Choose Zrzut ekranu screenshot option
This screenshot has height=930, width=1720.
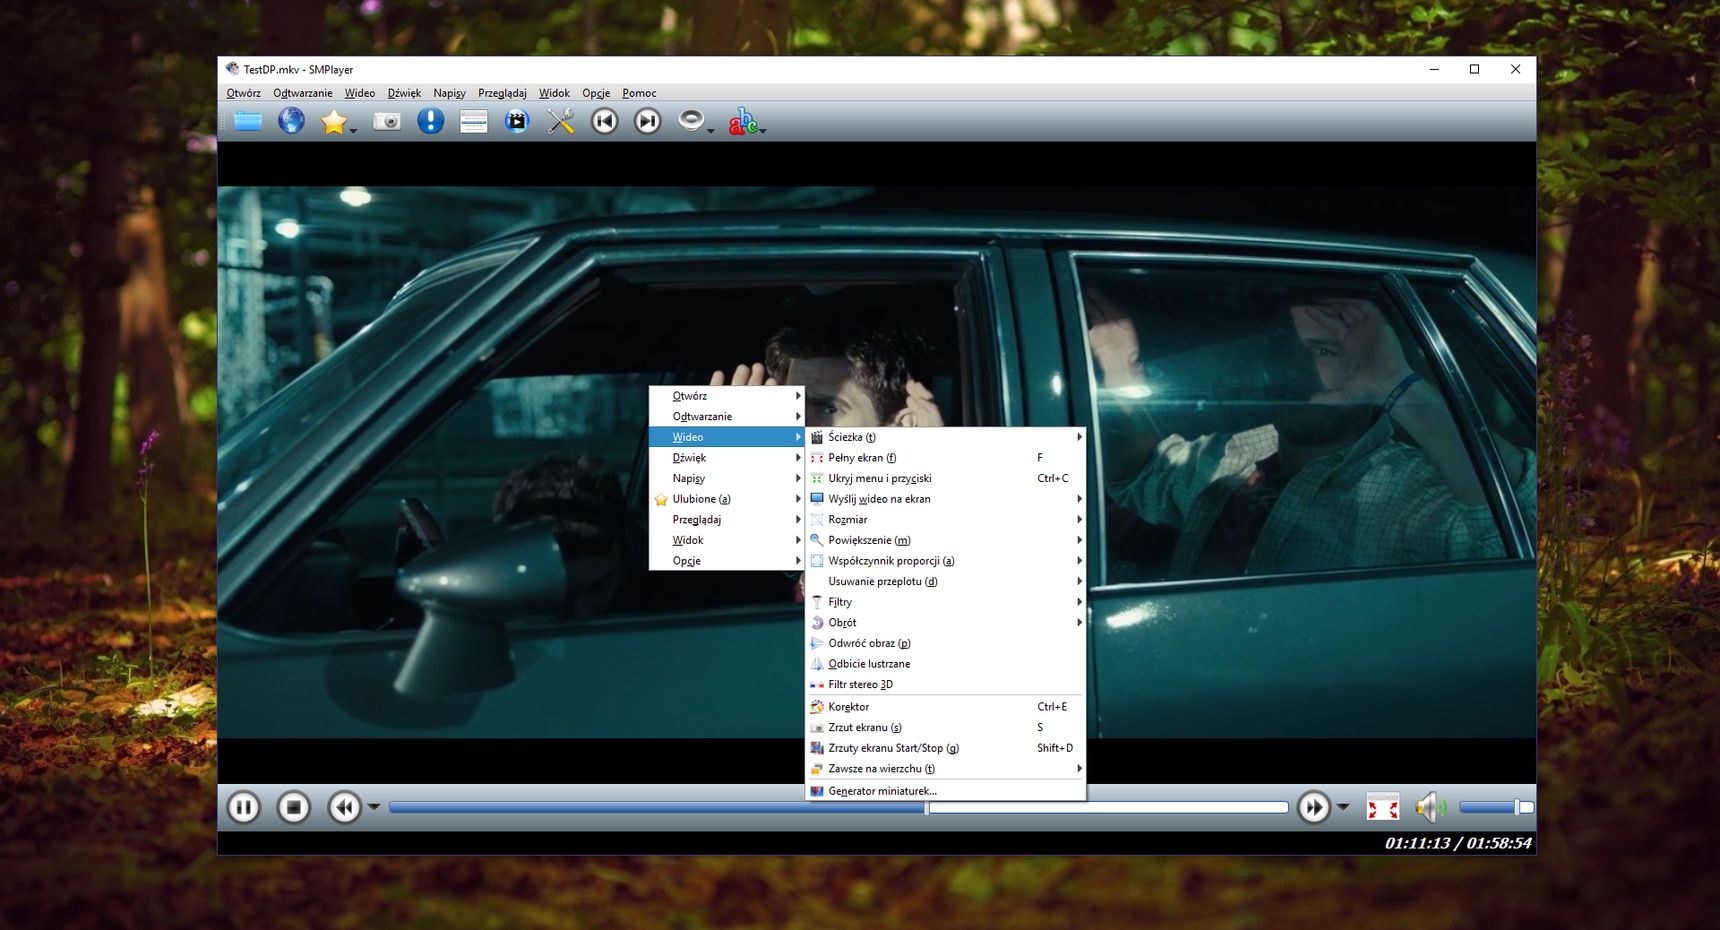click(x=946, y=727)
